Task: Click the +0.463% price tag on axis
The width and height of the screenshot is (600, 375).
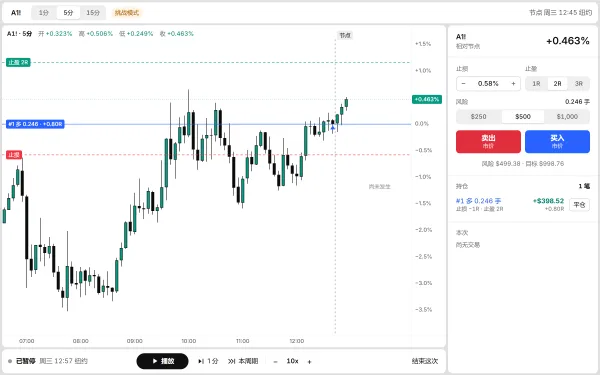Action: 427,99
